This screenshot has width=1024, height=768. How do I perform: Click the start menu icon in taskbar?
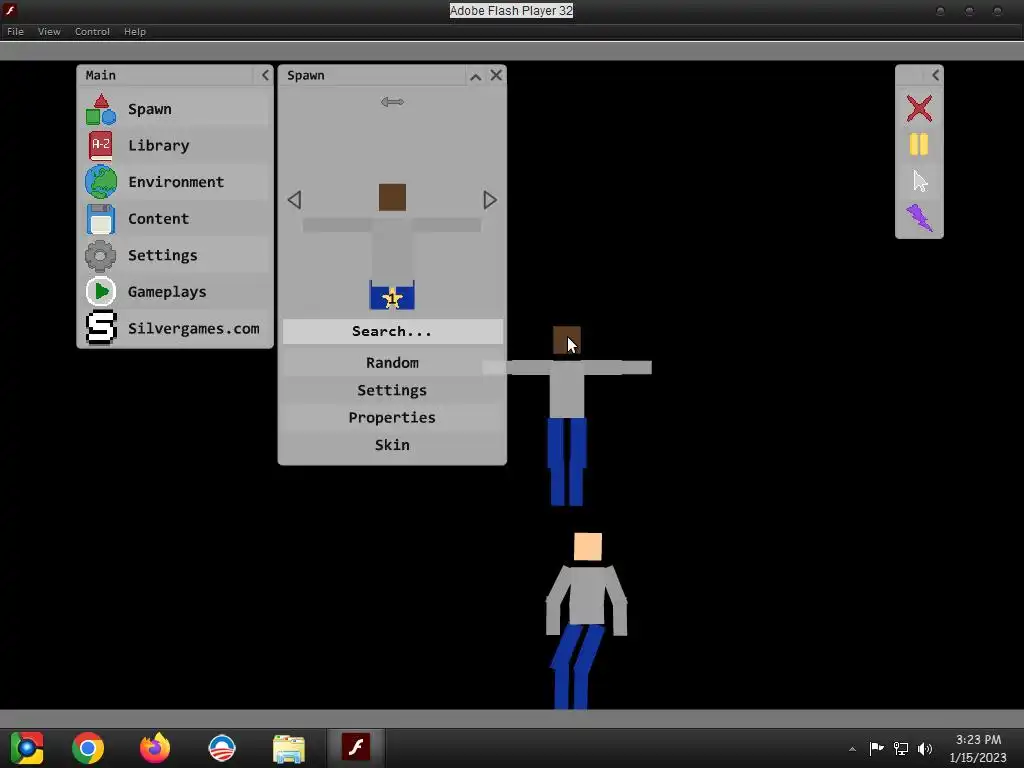[x=27, y=748]
